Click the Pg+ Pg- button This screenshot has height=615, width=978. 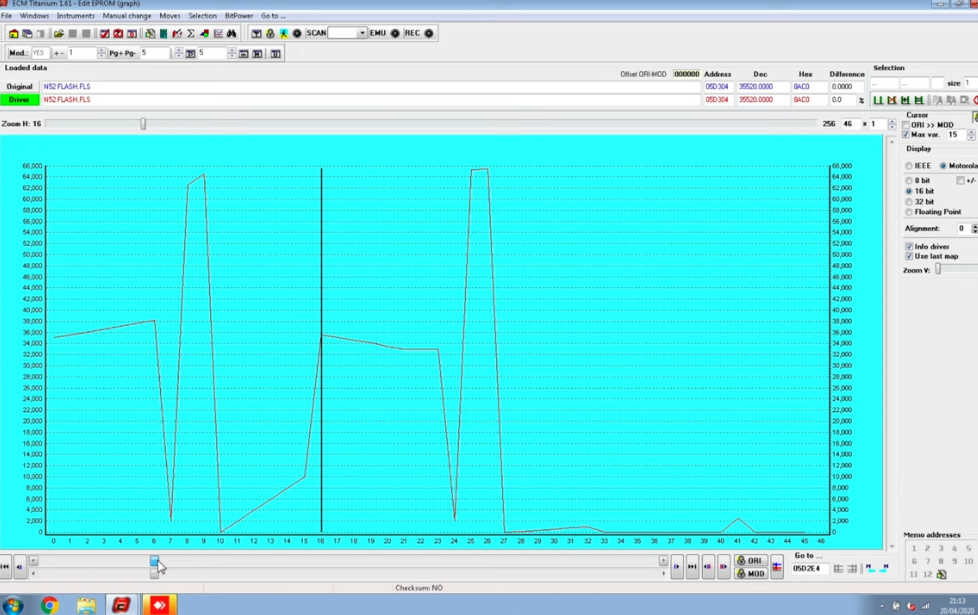click(x=122, y=53)
